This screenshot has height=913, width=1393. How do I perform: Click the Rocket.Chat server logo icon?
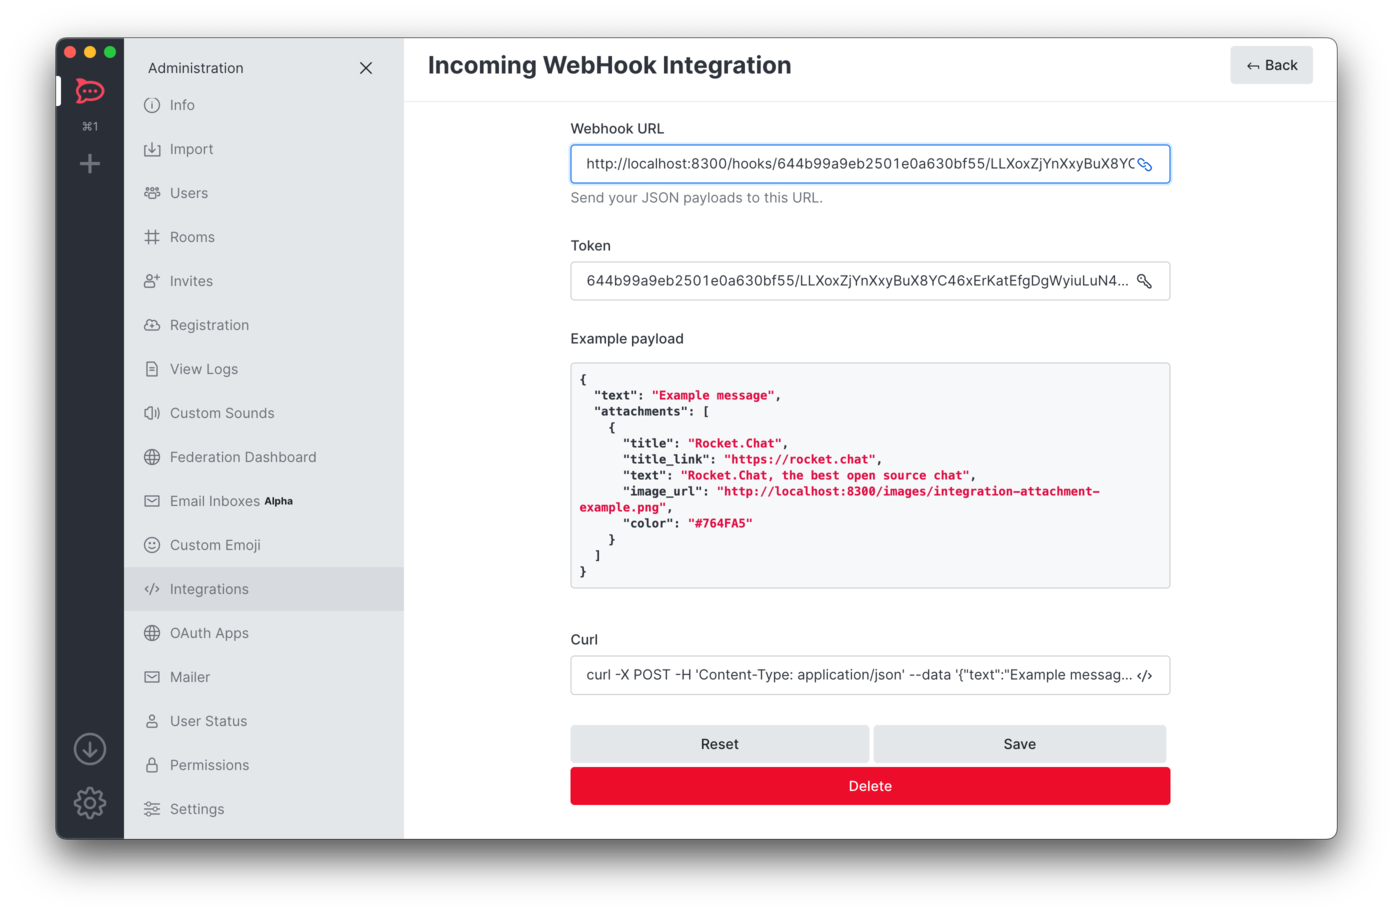tap(90, 92)
